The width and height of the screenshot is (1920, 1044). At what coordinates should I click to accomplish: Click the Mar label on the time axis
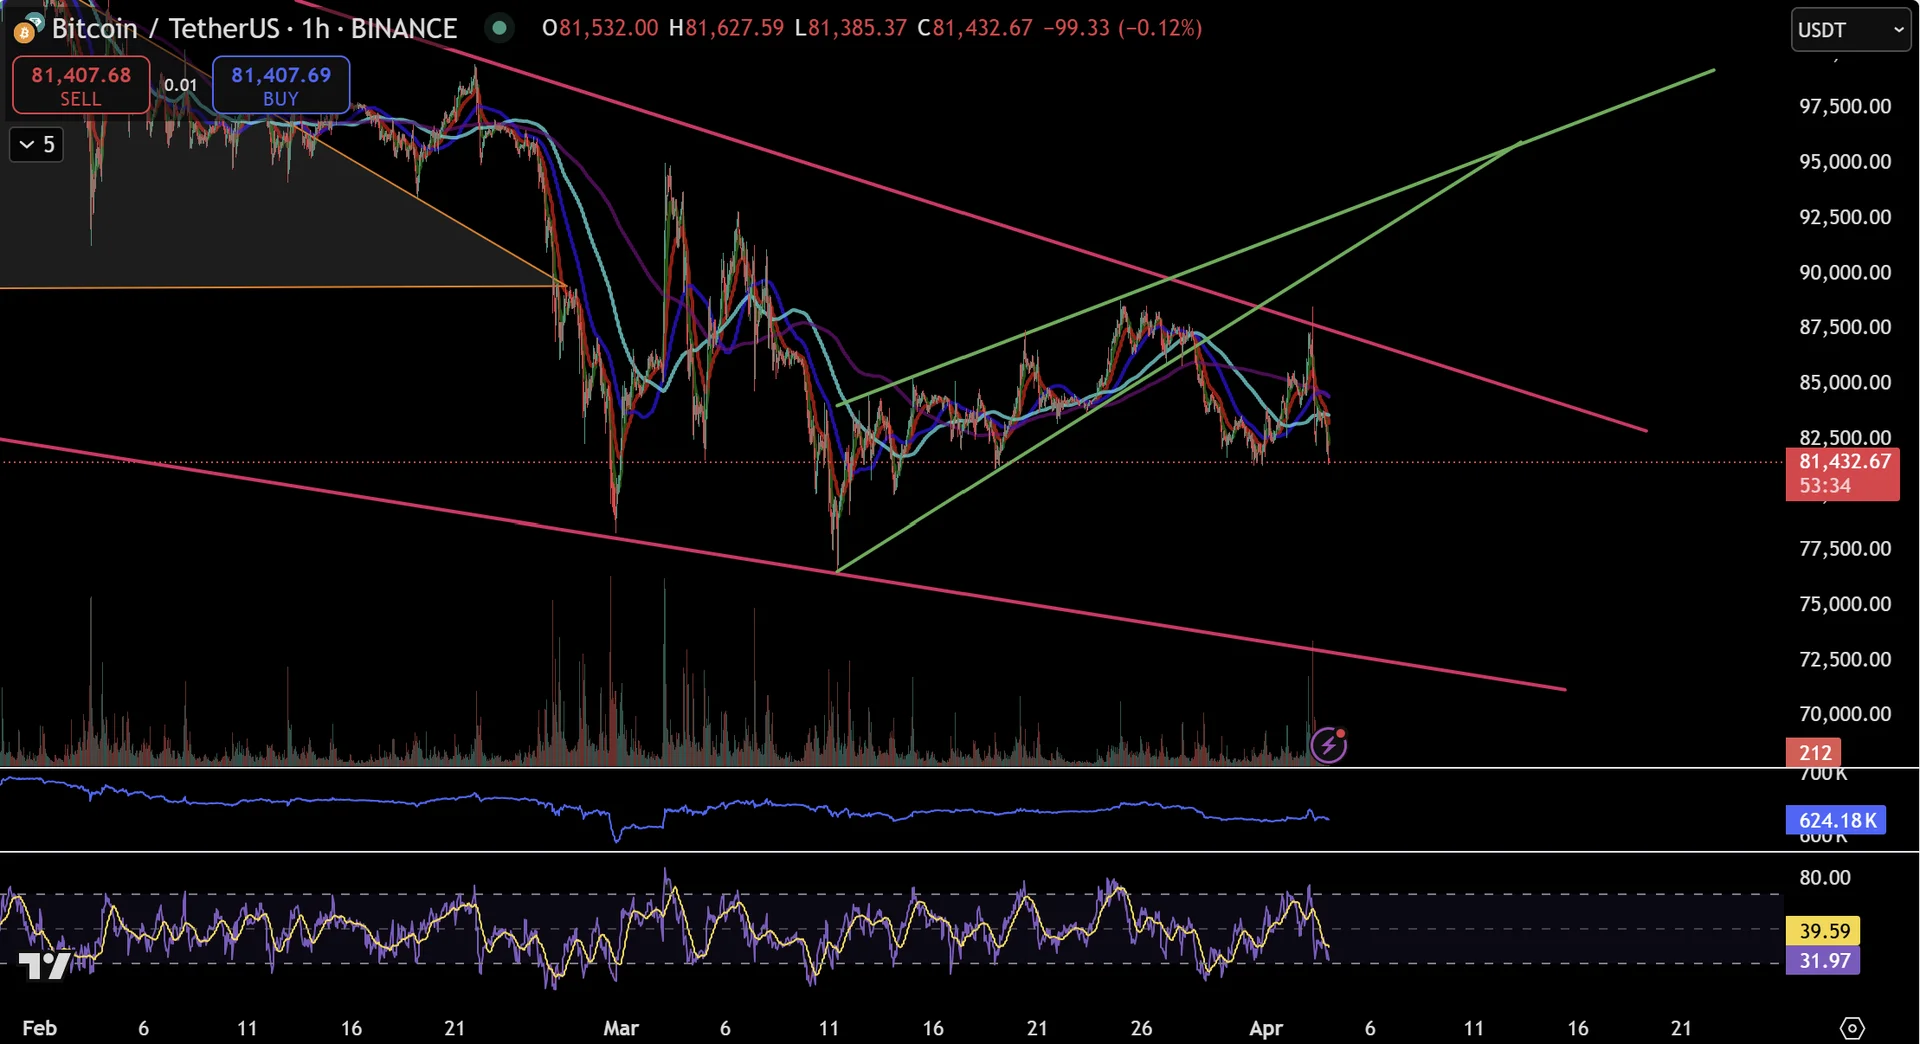tap(621, 1028)
